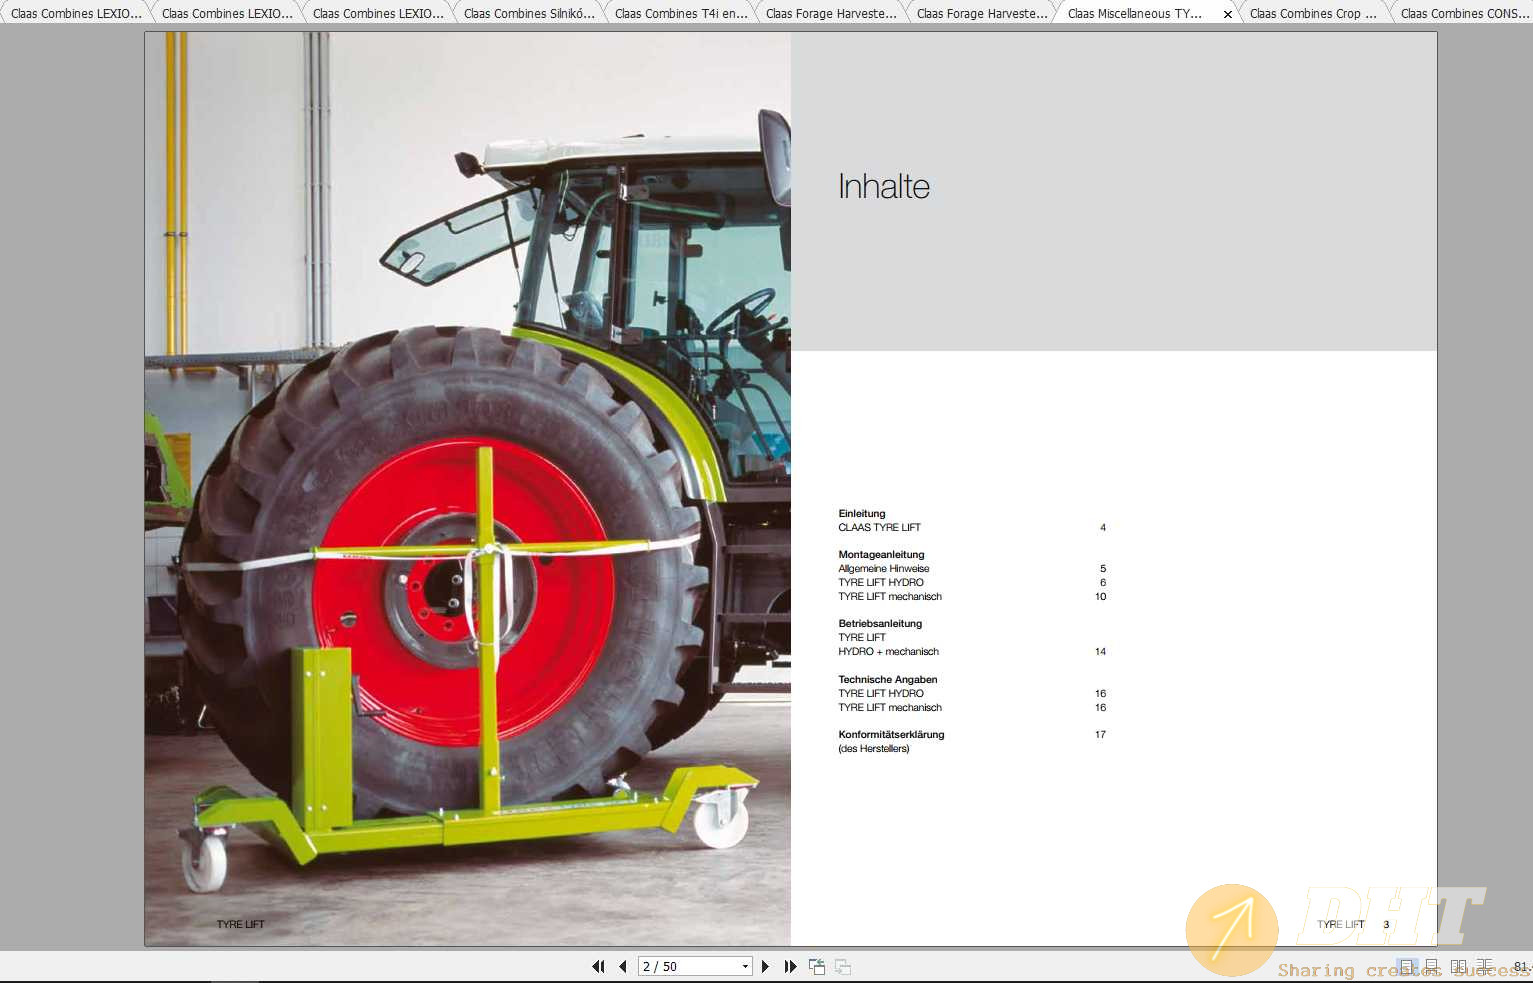Click the Allgemeine Hinweise entry
Screen dimensions: 1533x983
point(884,568)
